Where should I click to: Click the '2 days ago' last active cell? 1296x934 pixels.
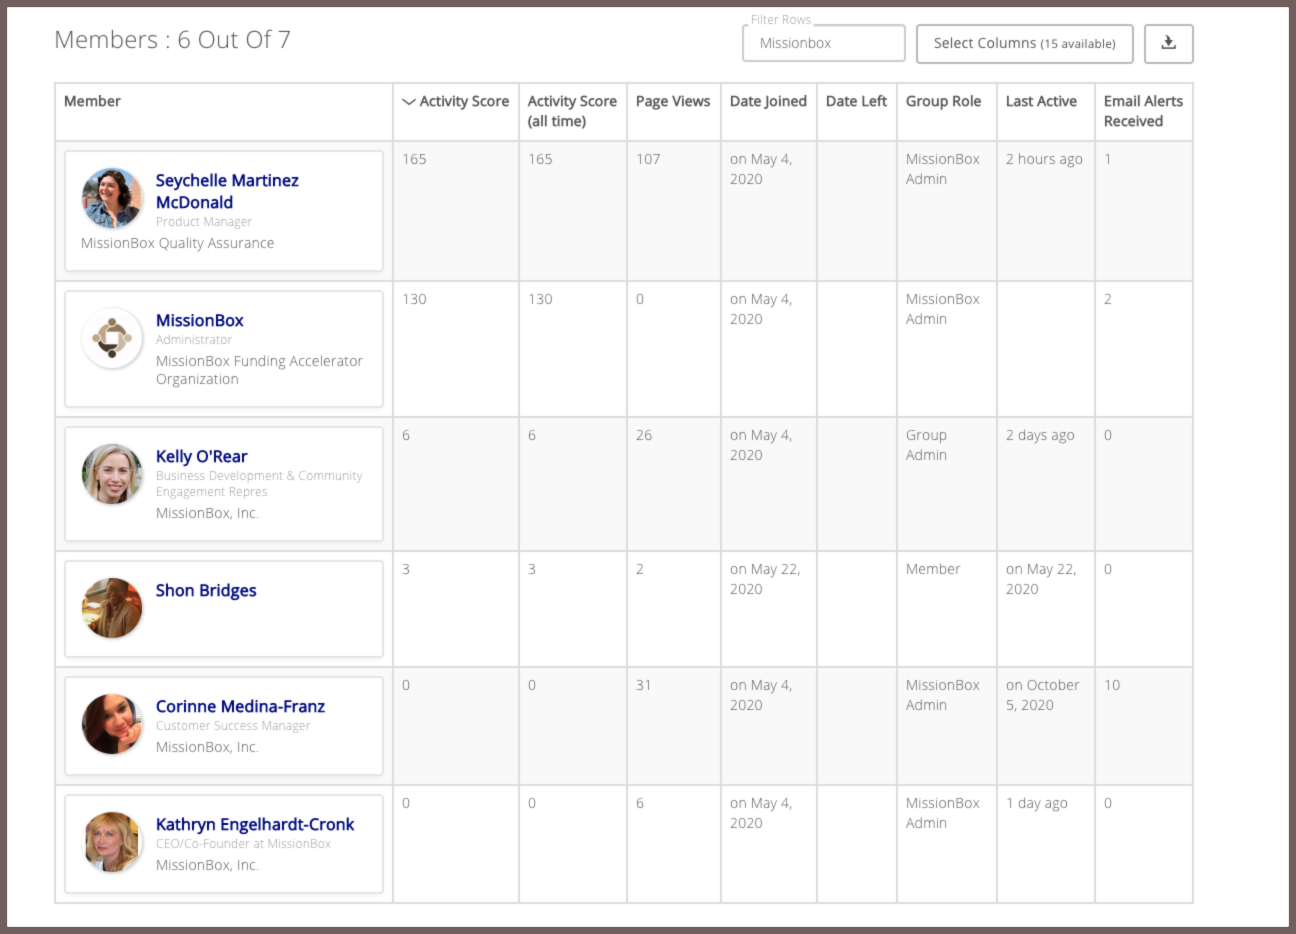[x=1040, y=435]
